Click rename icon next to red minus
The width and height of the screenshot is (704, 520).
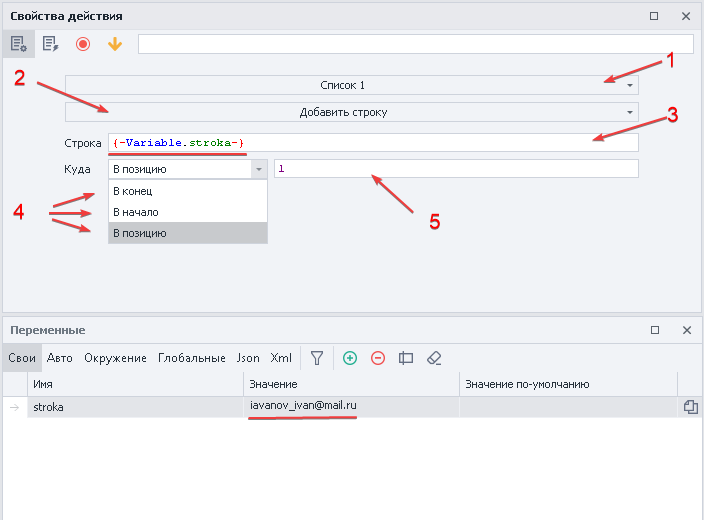tap(406, 358)
